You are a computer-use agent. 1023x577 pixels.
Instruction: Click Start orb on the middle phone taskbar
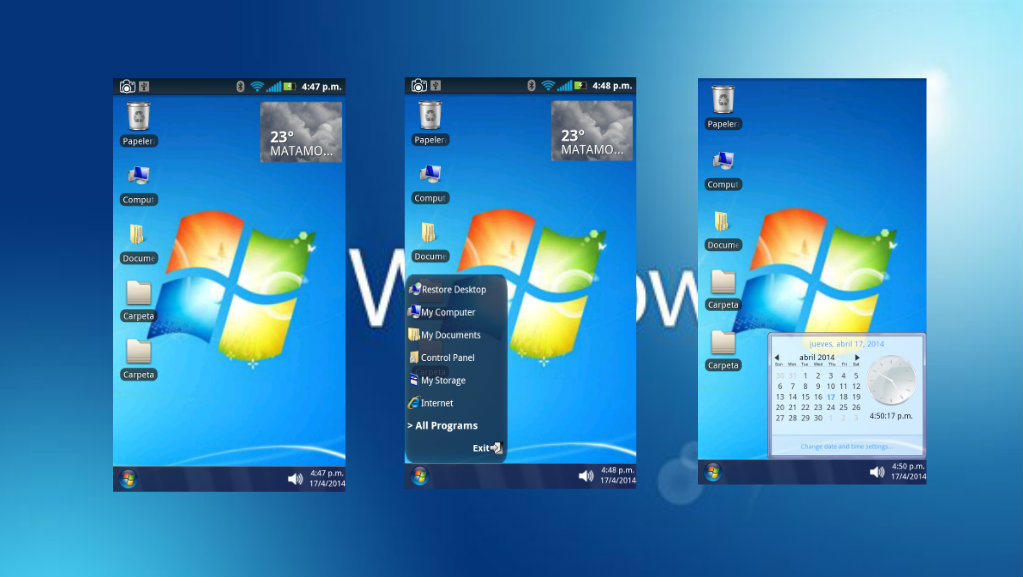point(420,475)
